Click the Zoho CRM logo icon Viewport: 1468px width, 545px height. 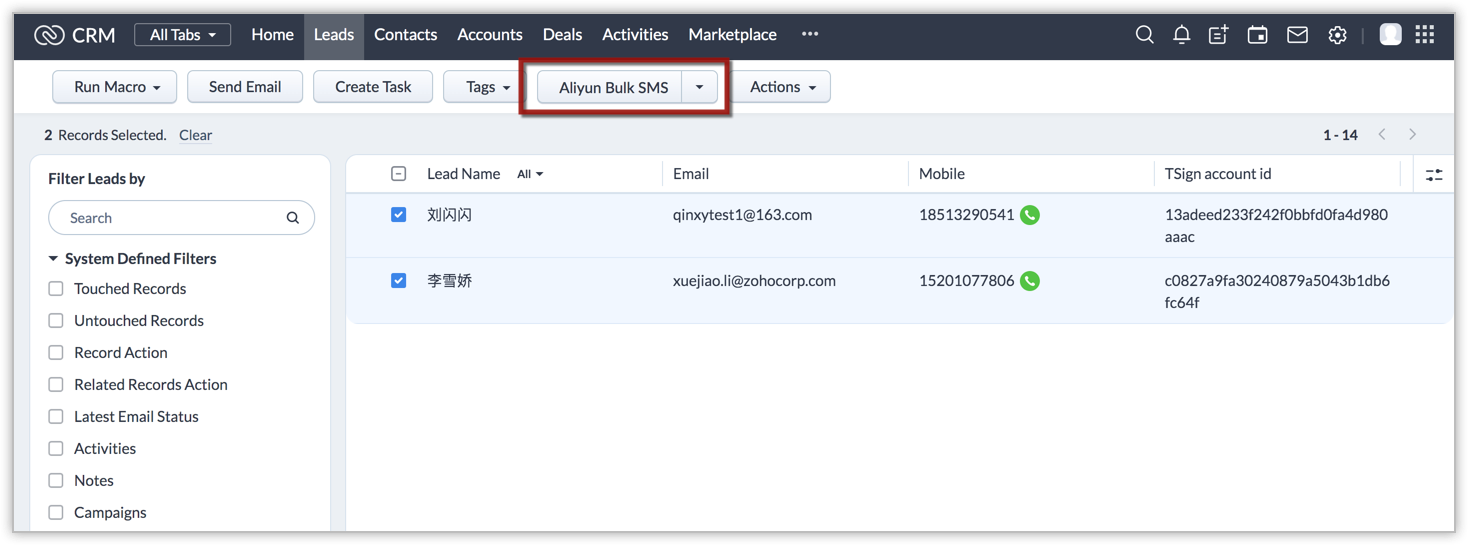[x=49, y=35]
